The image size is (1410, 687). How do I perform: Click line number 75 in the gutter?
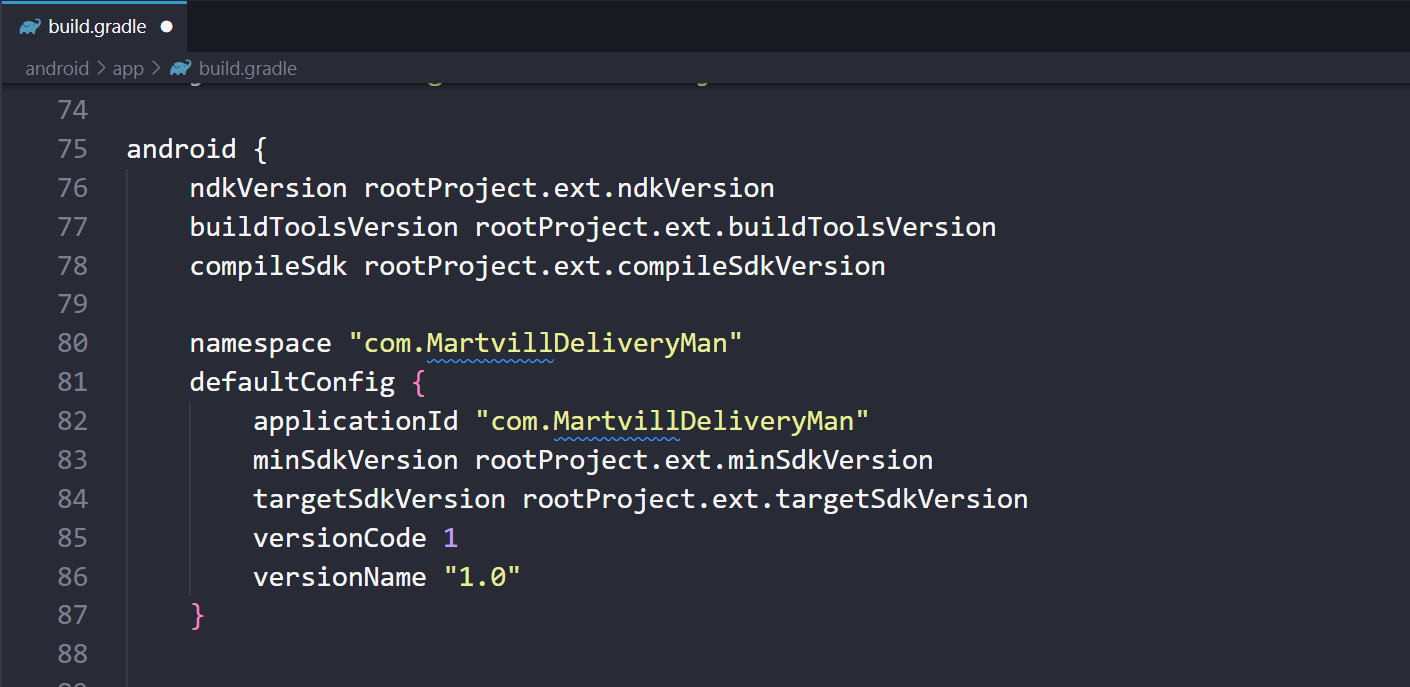[x=72, y=149]
